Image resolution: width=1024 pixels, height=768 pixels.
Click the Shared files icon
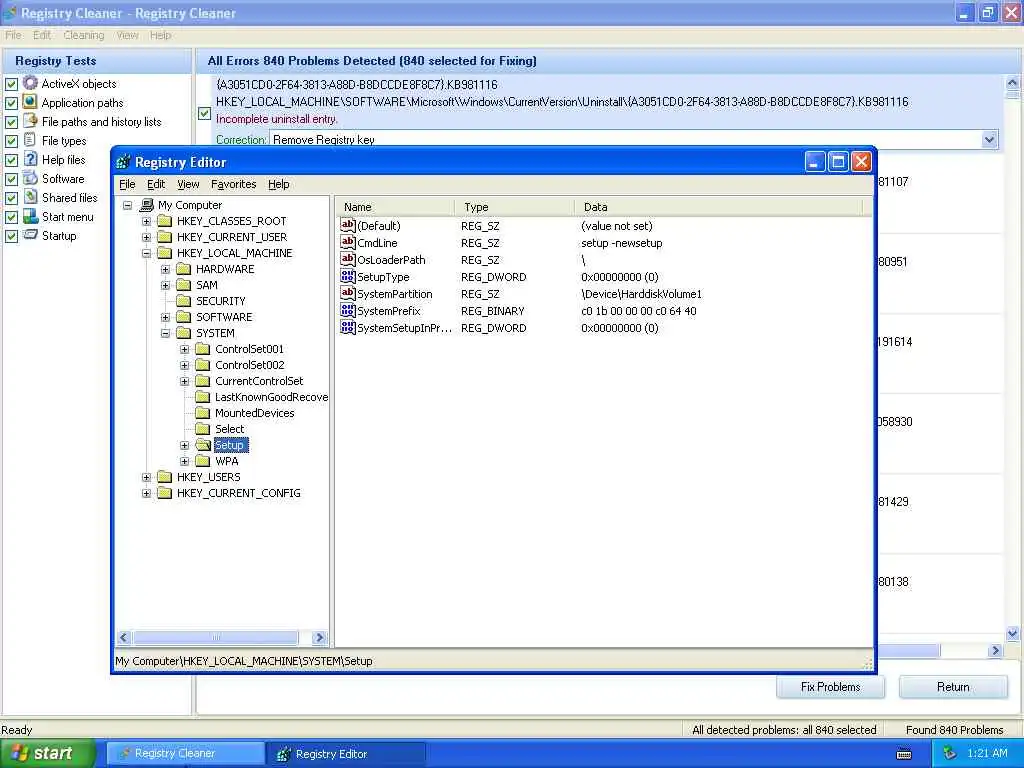pyautogui.click(x=30, y=197)
